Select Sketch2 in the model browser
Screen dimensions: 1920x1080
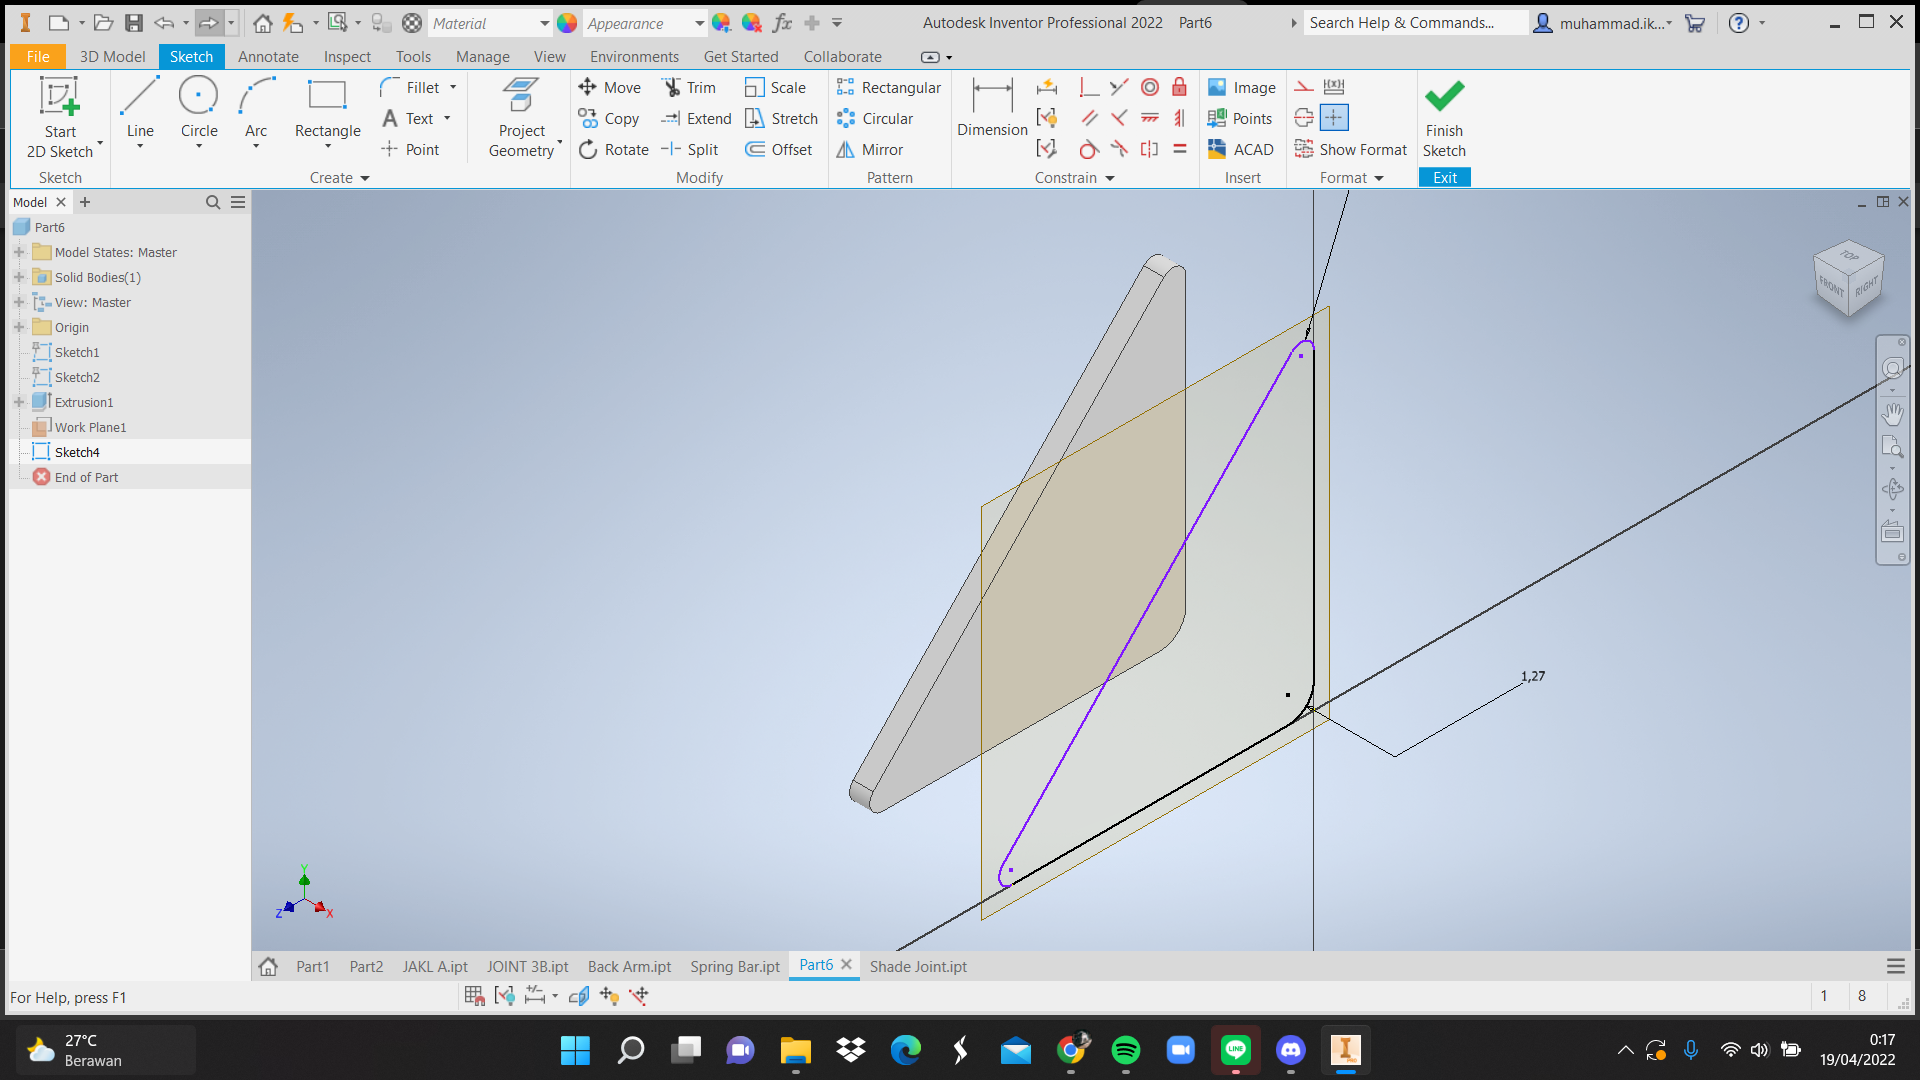pos(77,377)
